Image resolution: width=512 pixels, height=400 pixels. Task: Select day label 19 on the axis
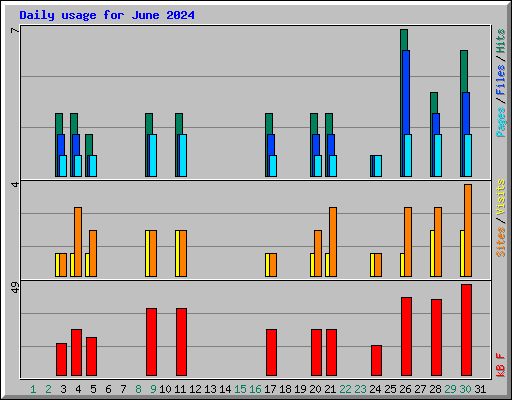coord(300,389)
